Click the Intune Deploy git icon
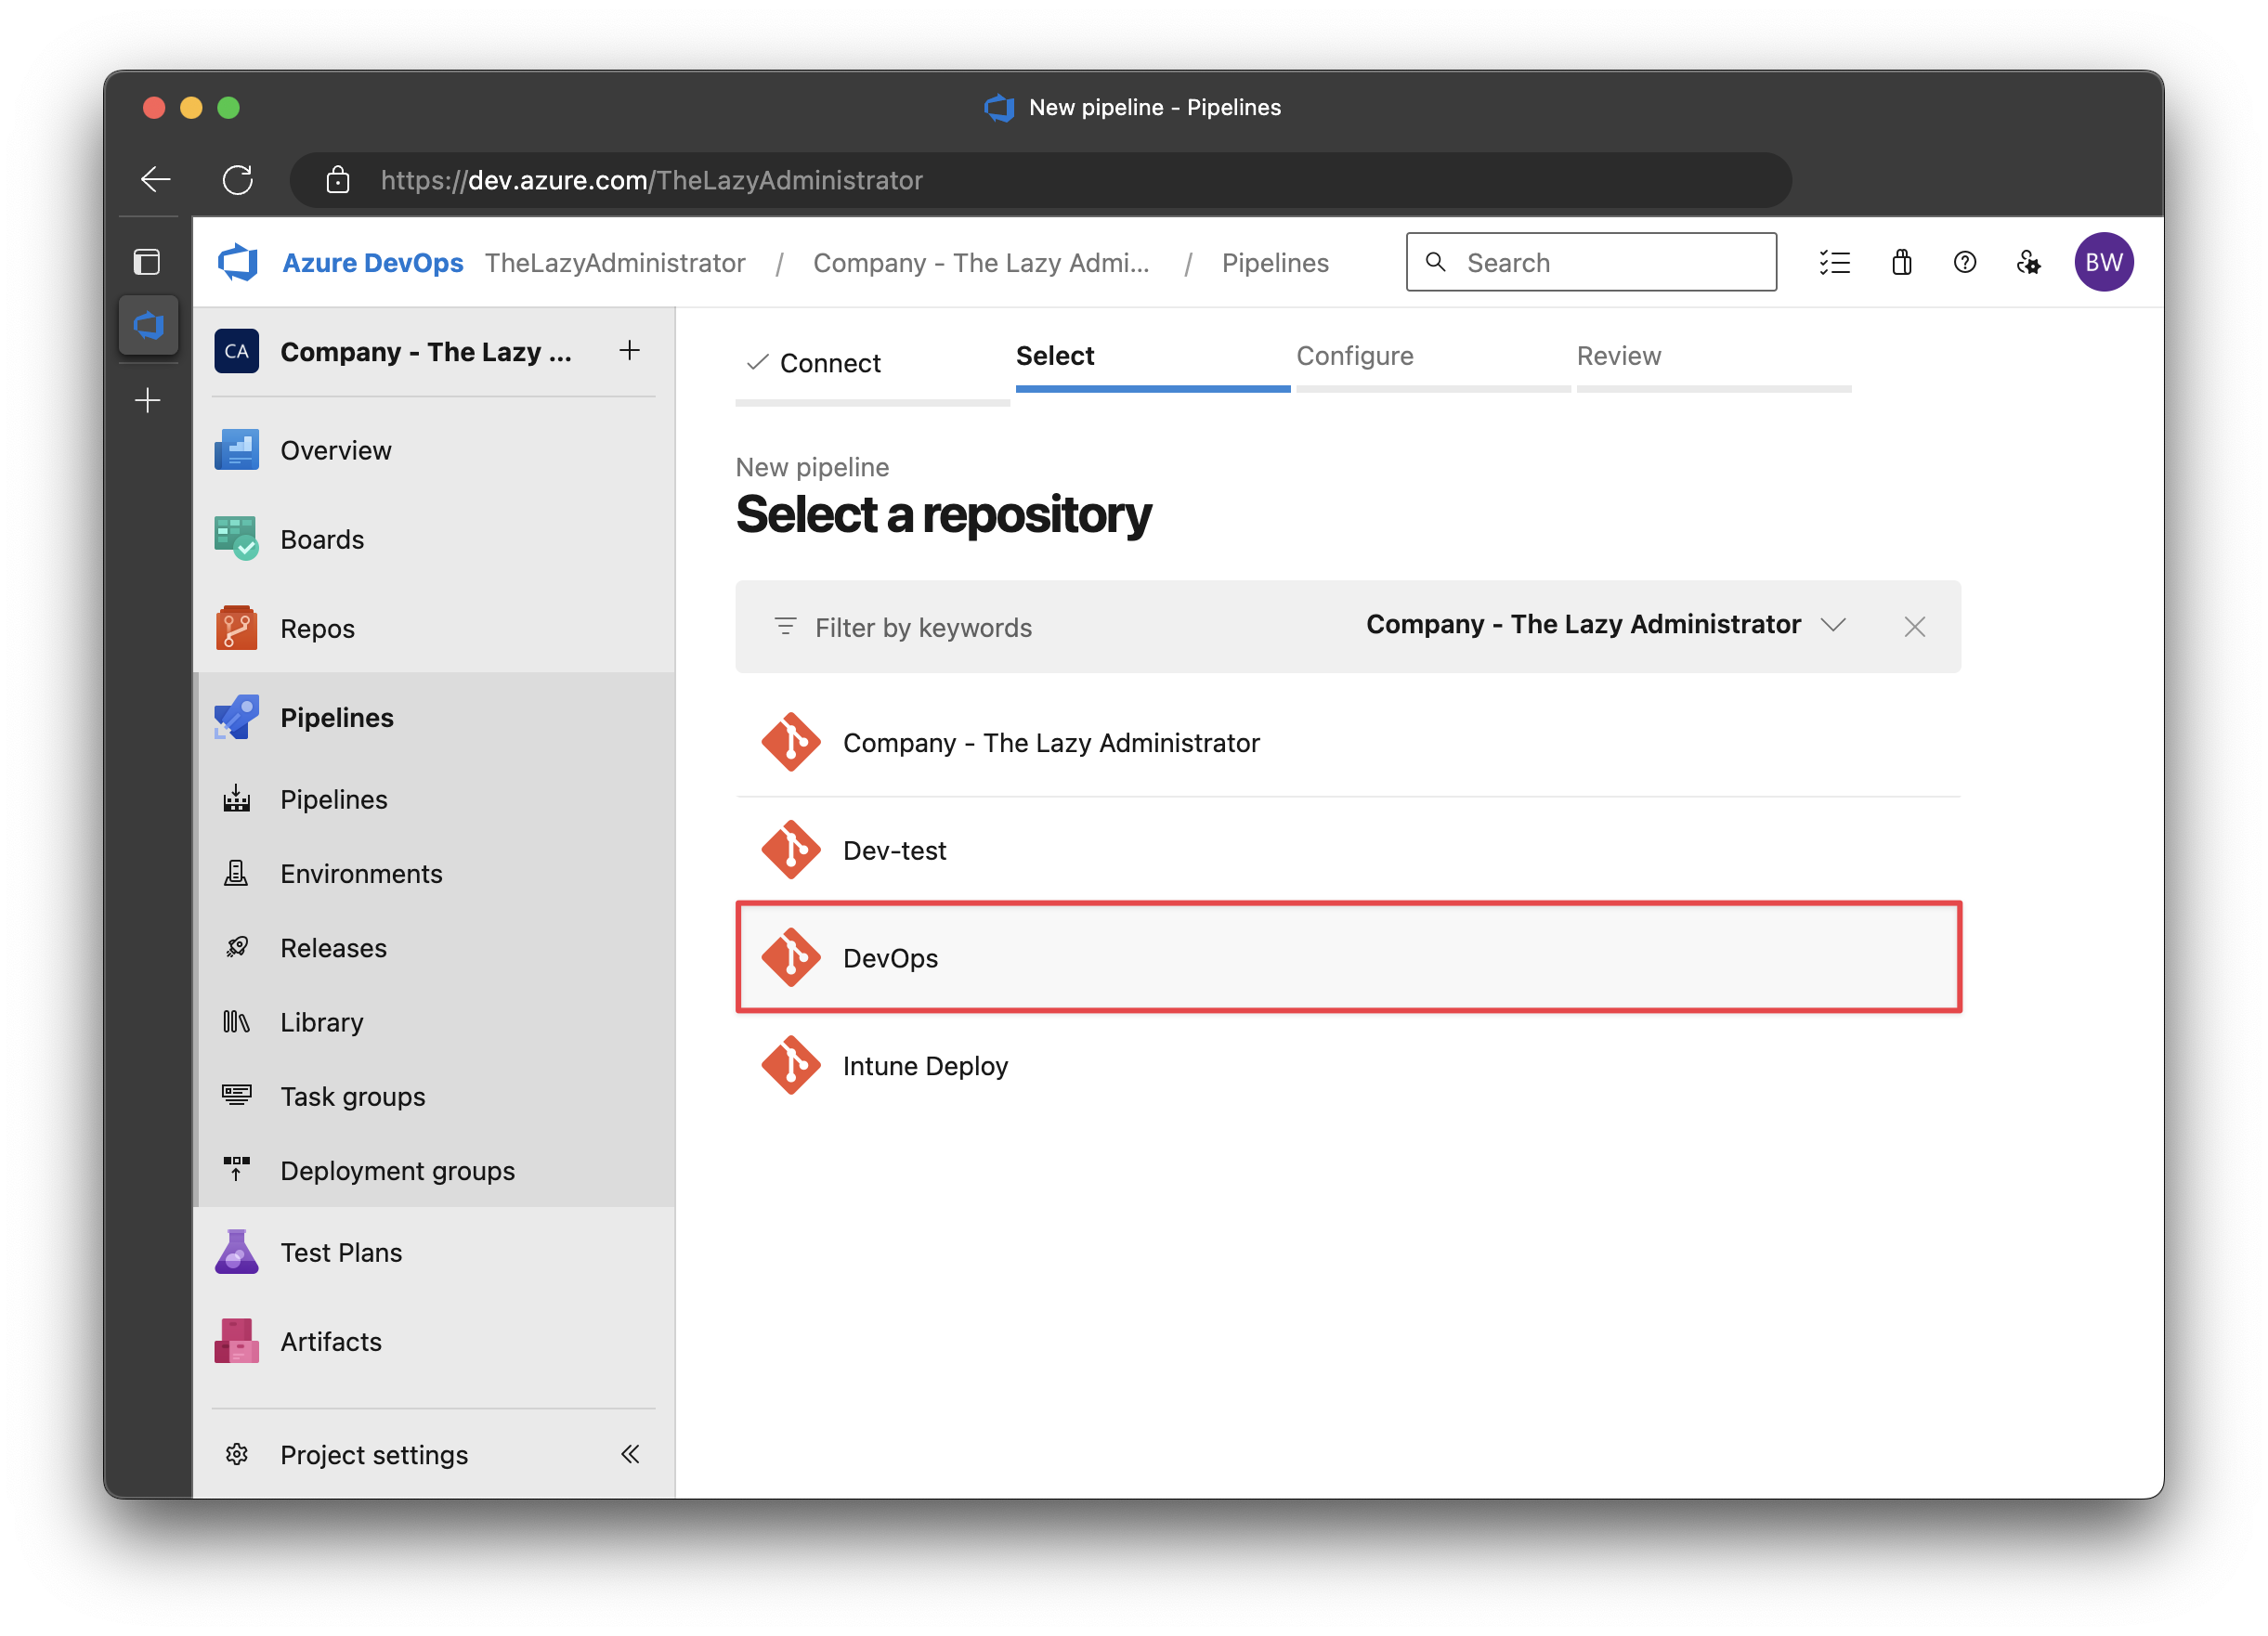The image size is (2268, 1636). pos(790,1066)
